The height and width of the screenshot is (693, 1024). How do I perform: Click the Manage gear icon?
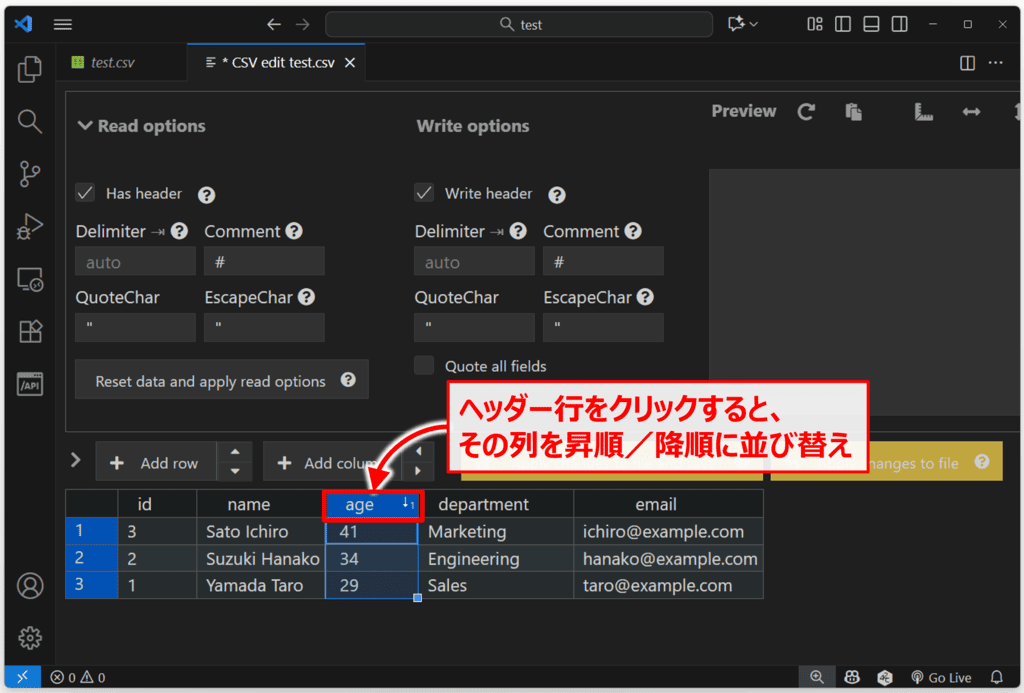pyautogui.click(x=30, y=637)
